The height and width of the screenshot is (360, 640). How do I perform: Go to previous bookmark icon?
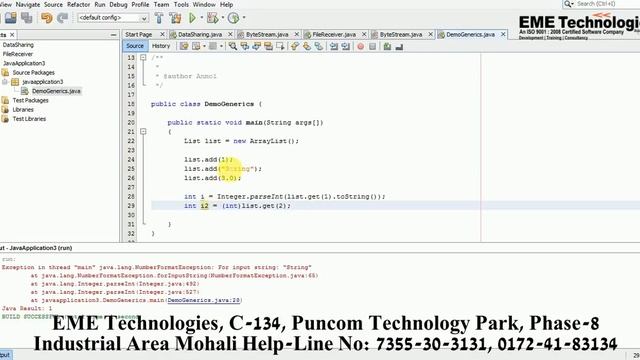pyautogui.click(x=295, y=47)
